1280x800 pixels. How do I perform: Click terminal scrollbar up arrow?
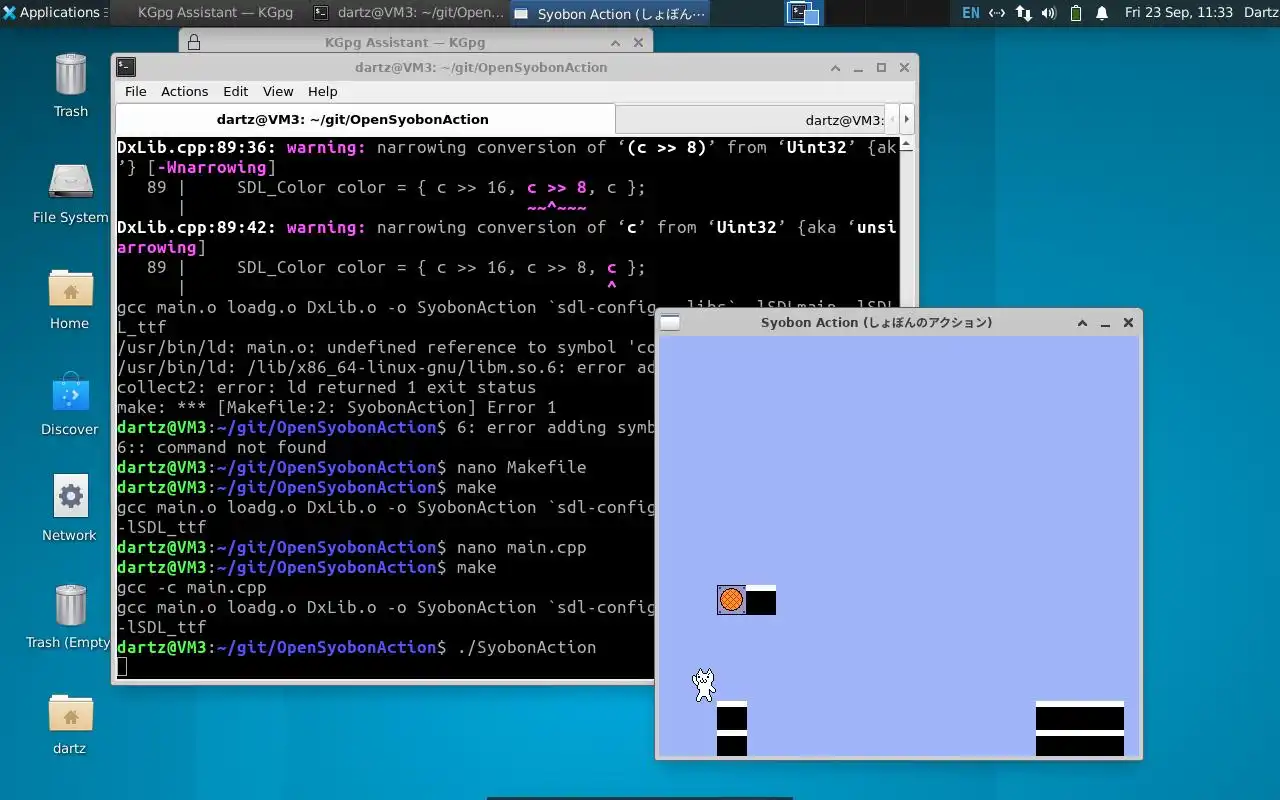coord(907,143)
